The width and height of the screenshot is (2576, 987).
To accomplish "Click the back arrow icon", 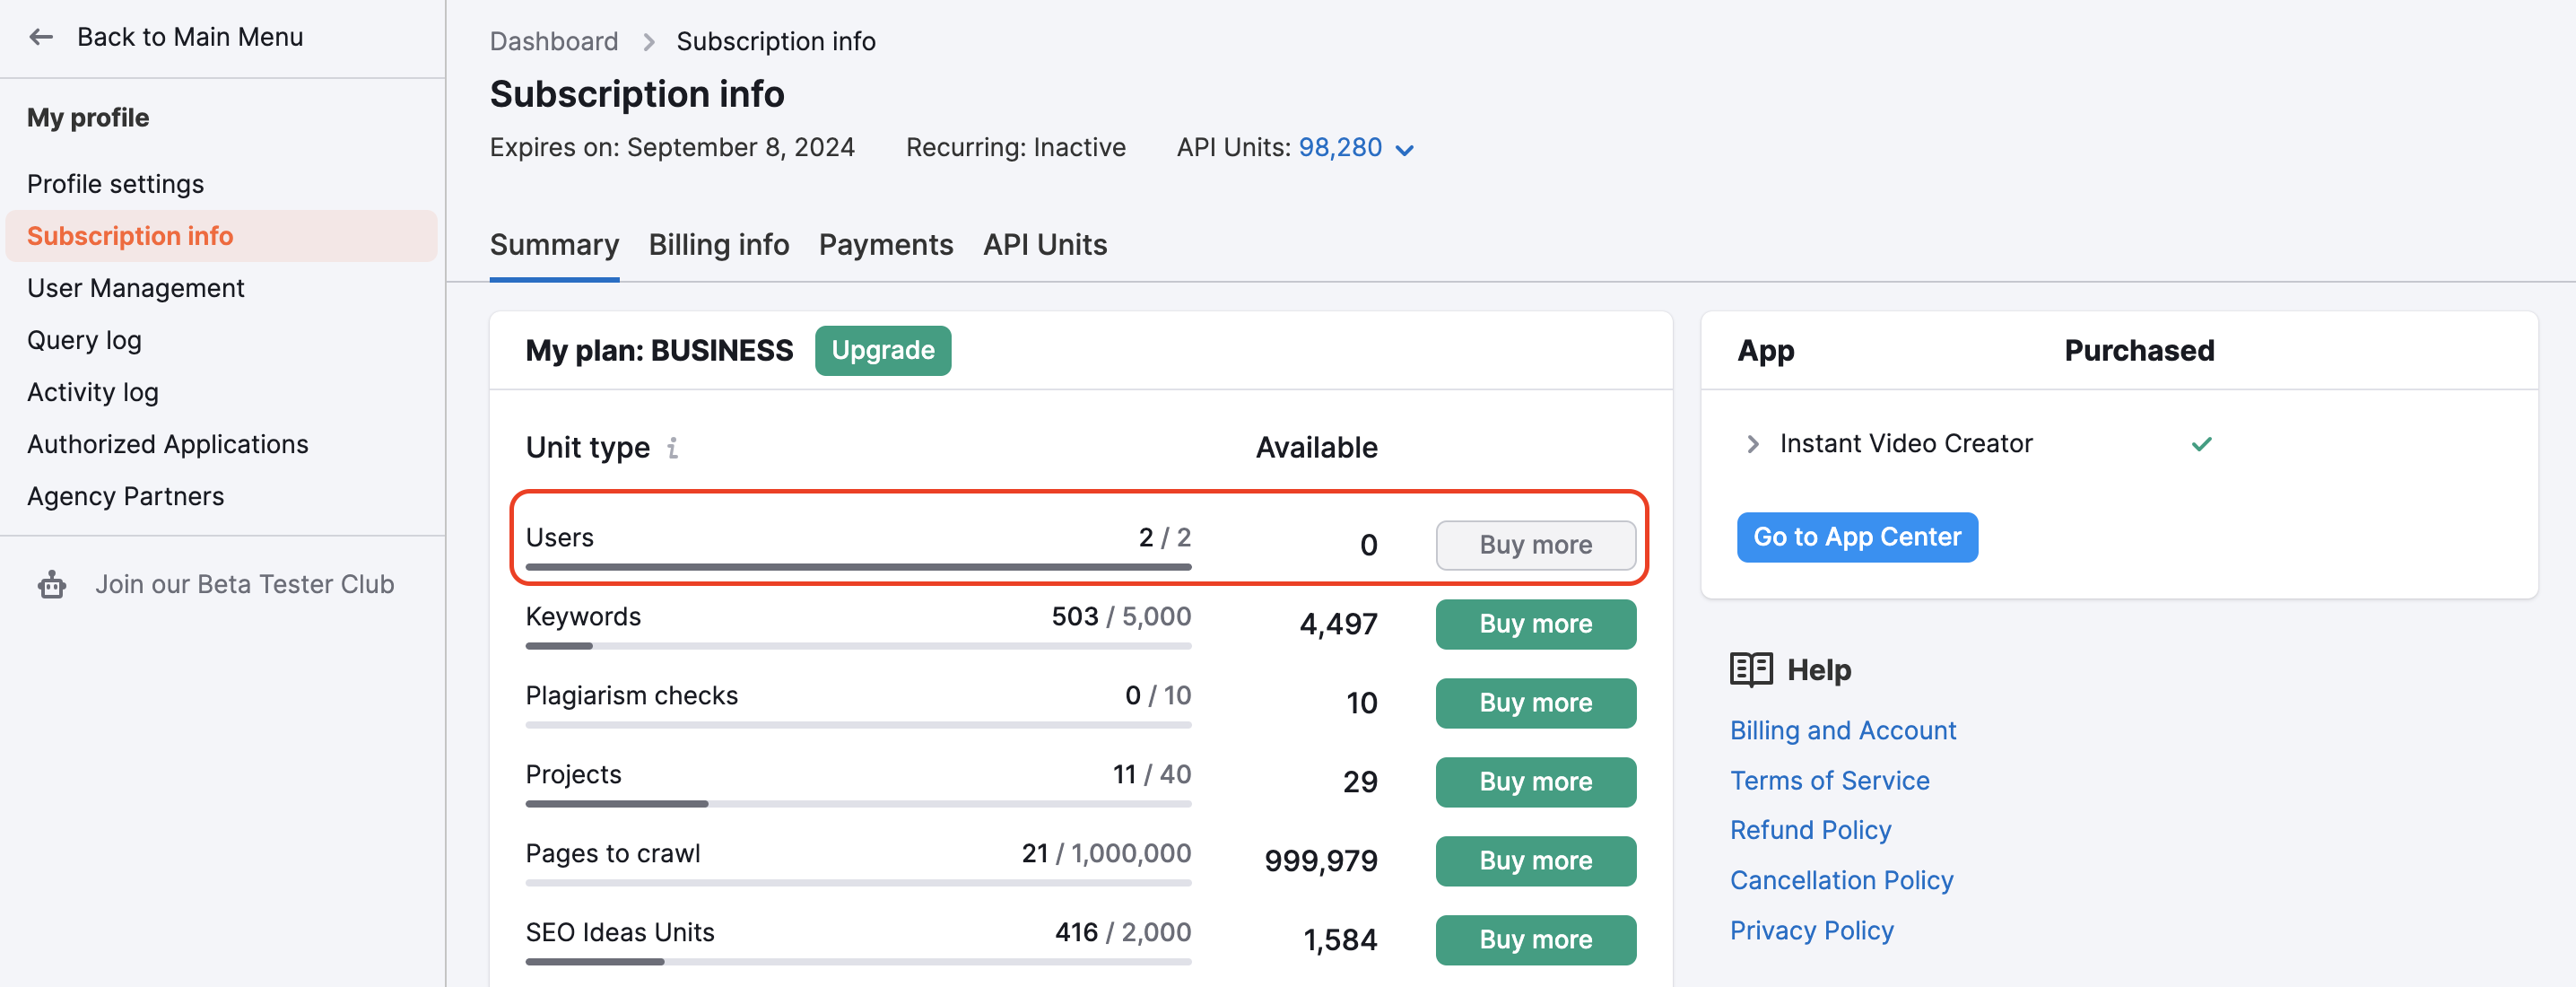I will pos(41,37).
